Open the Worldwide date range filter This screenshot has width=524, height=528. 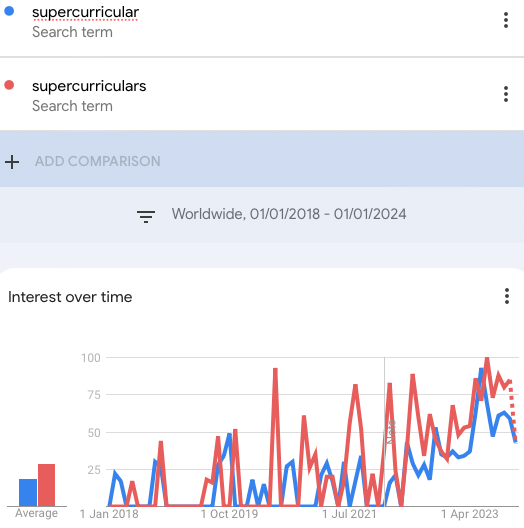tap(289, 214)
